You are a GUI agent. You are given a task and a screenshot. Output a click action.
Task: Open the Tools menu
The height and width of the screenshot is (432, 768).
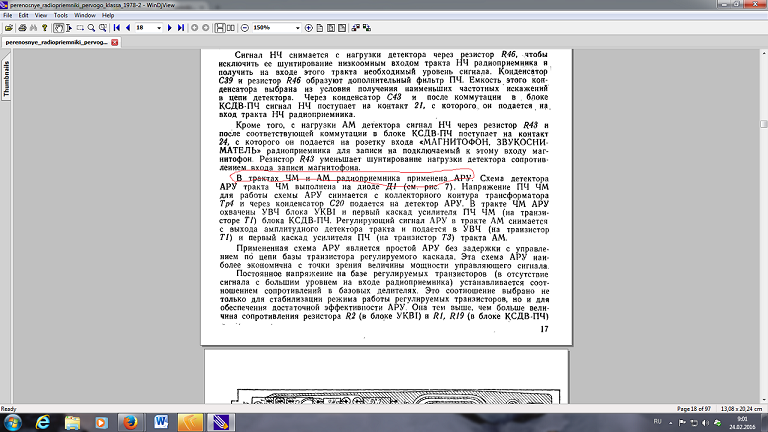click(x=60, y=16)
